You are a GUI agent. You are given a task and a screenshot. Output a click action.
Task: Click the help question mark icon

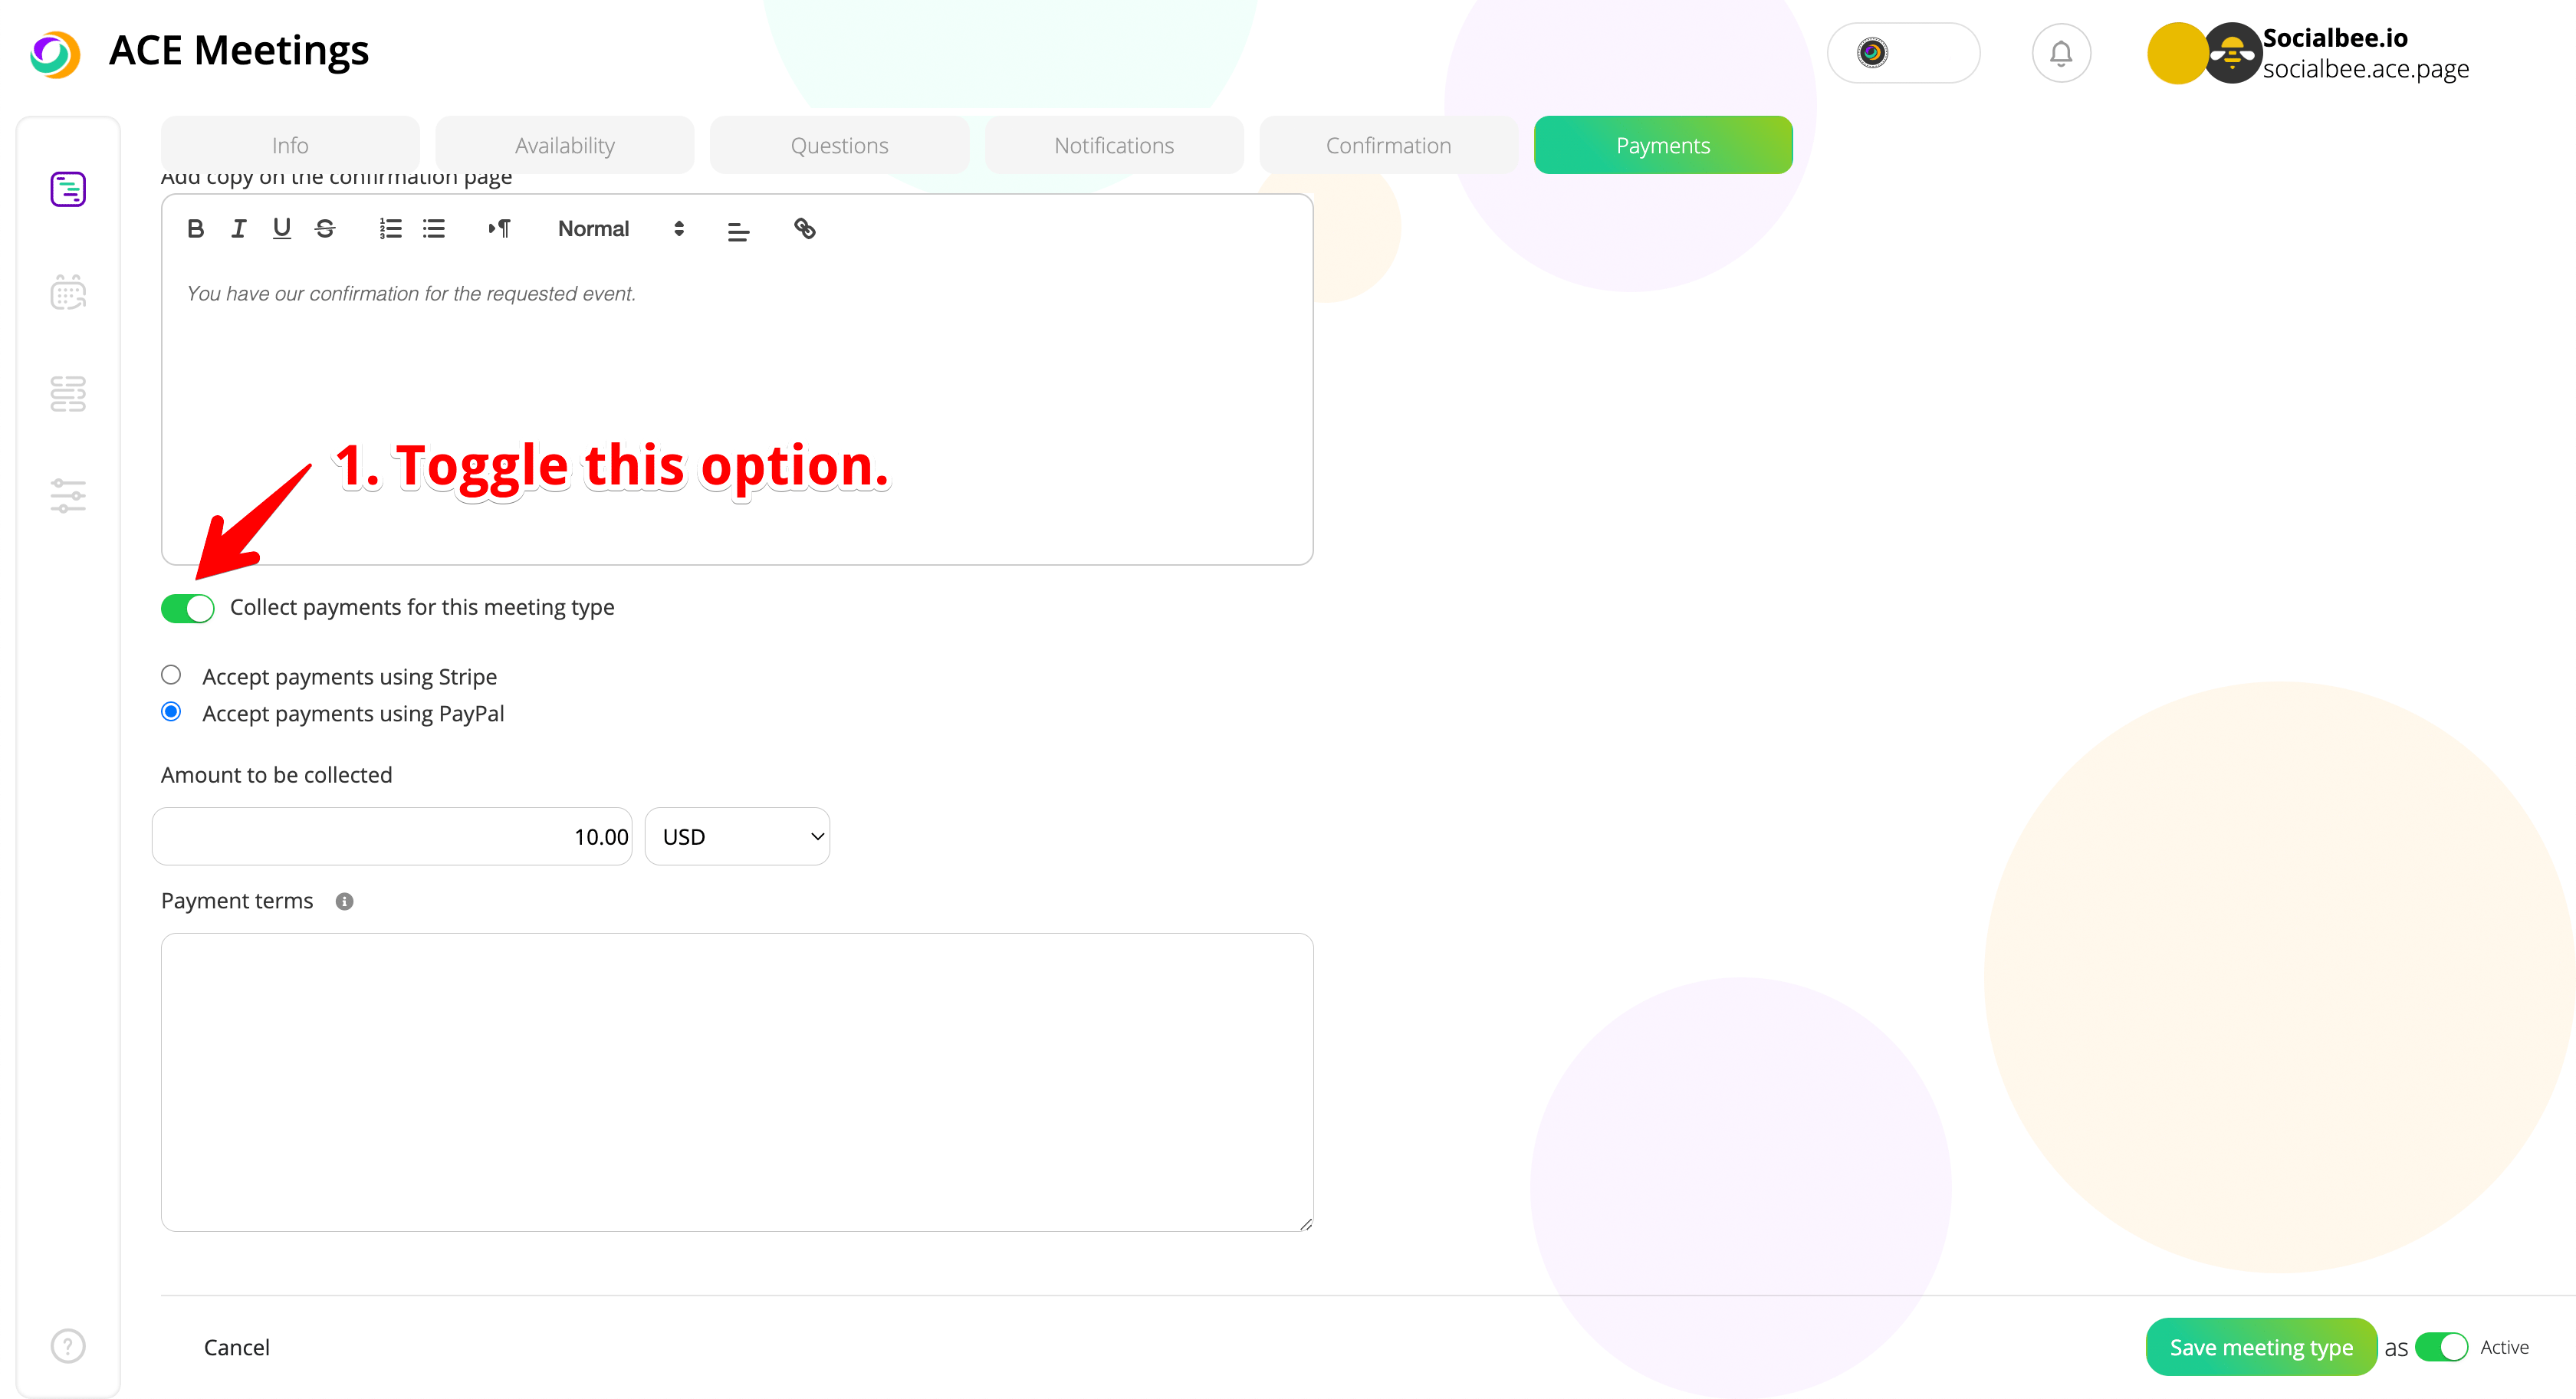[x=68, y=1345]
